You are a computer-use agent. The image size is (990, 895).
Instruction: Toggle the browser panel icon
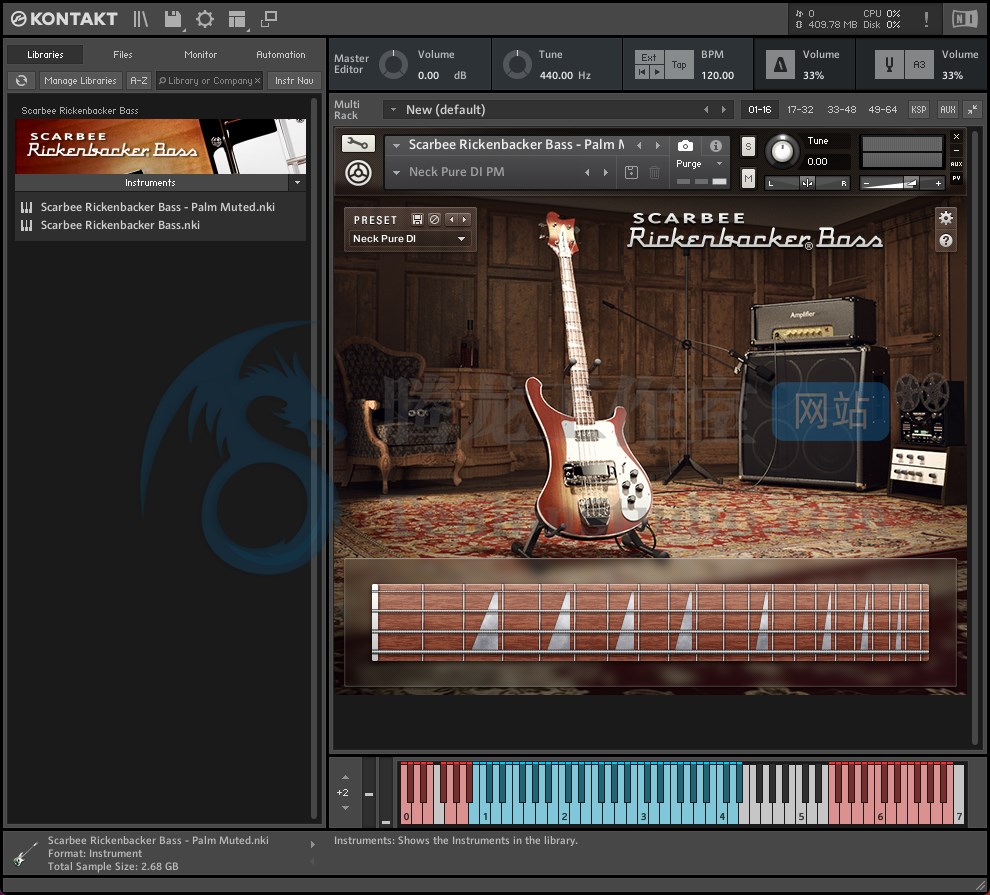[x=140, y=19]
